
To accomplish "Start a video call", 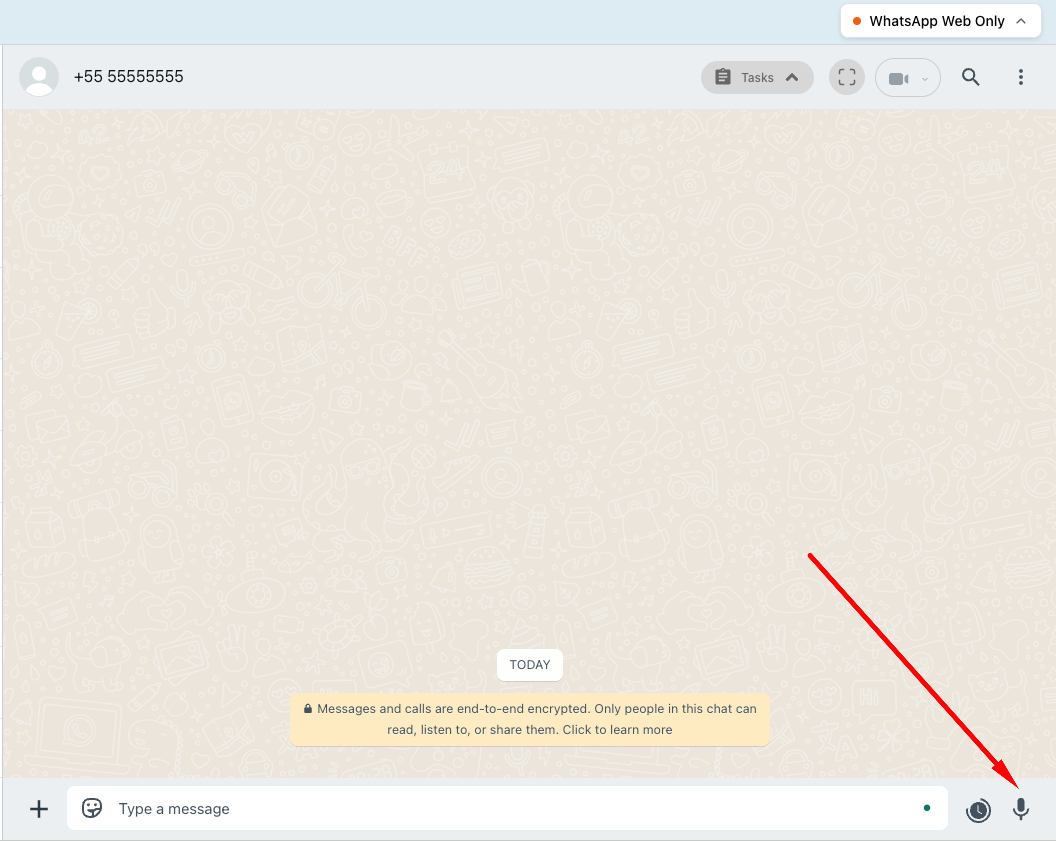I will coord(899,77).
